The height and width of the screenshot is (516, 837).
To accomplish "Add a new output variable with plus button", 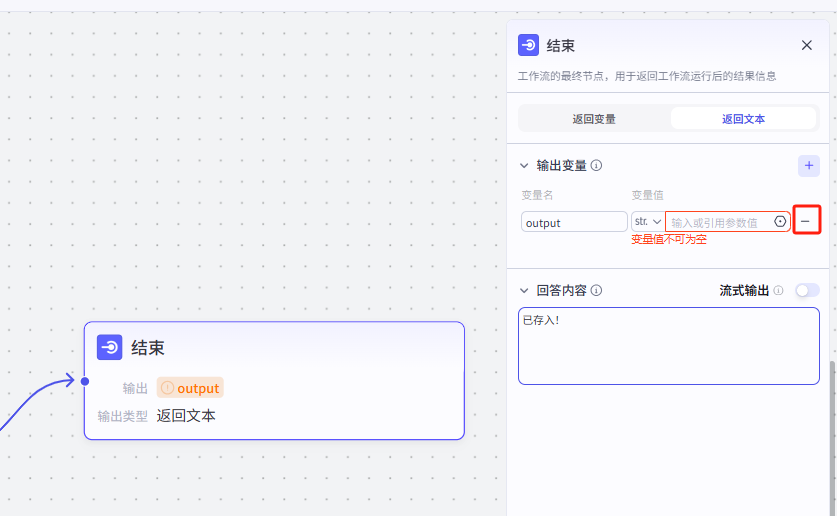I will point(808,166).
